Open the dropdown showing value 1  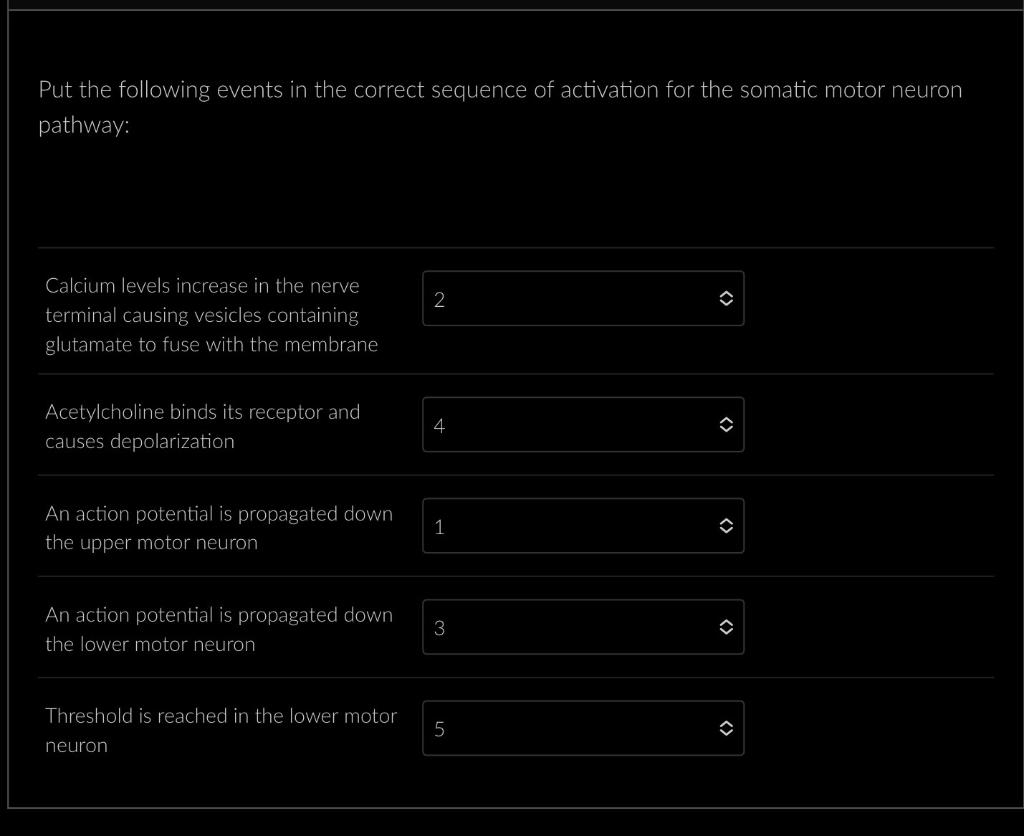point(583,525)
